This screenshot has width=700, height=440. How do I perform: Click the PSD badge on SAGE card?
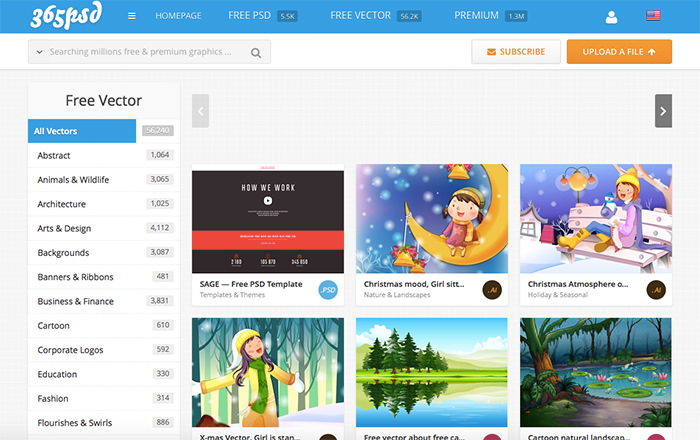pyautogui.click(x=328, y=290)
